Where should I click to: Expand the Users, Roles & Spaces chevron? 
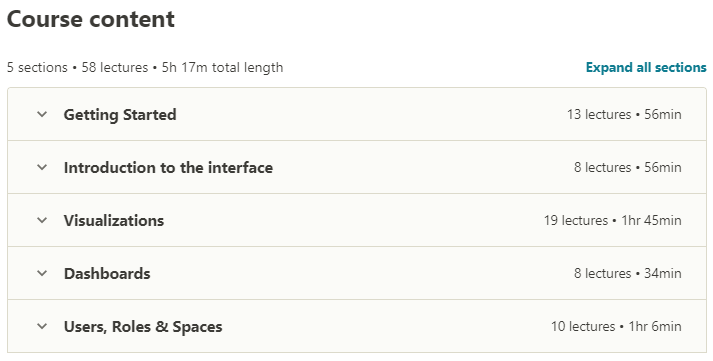click(42, 326)
